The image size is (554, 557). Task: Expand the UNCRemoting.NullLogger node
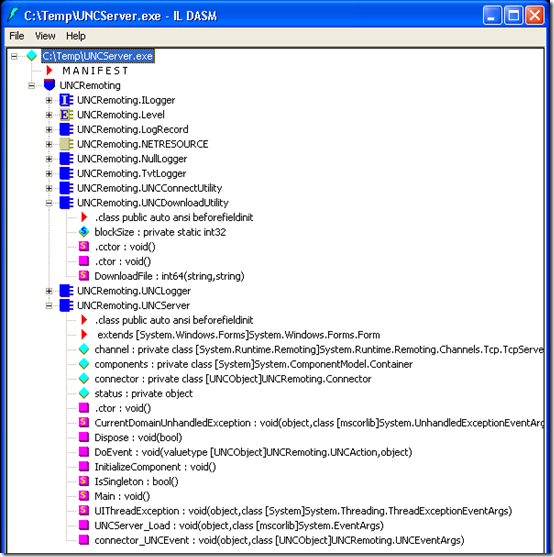[x=49, y=159]
